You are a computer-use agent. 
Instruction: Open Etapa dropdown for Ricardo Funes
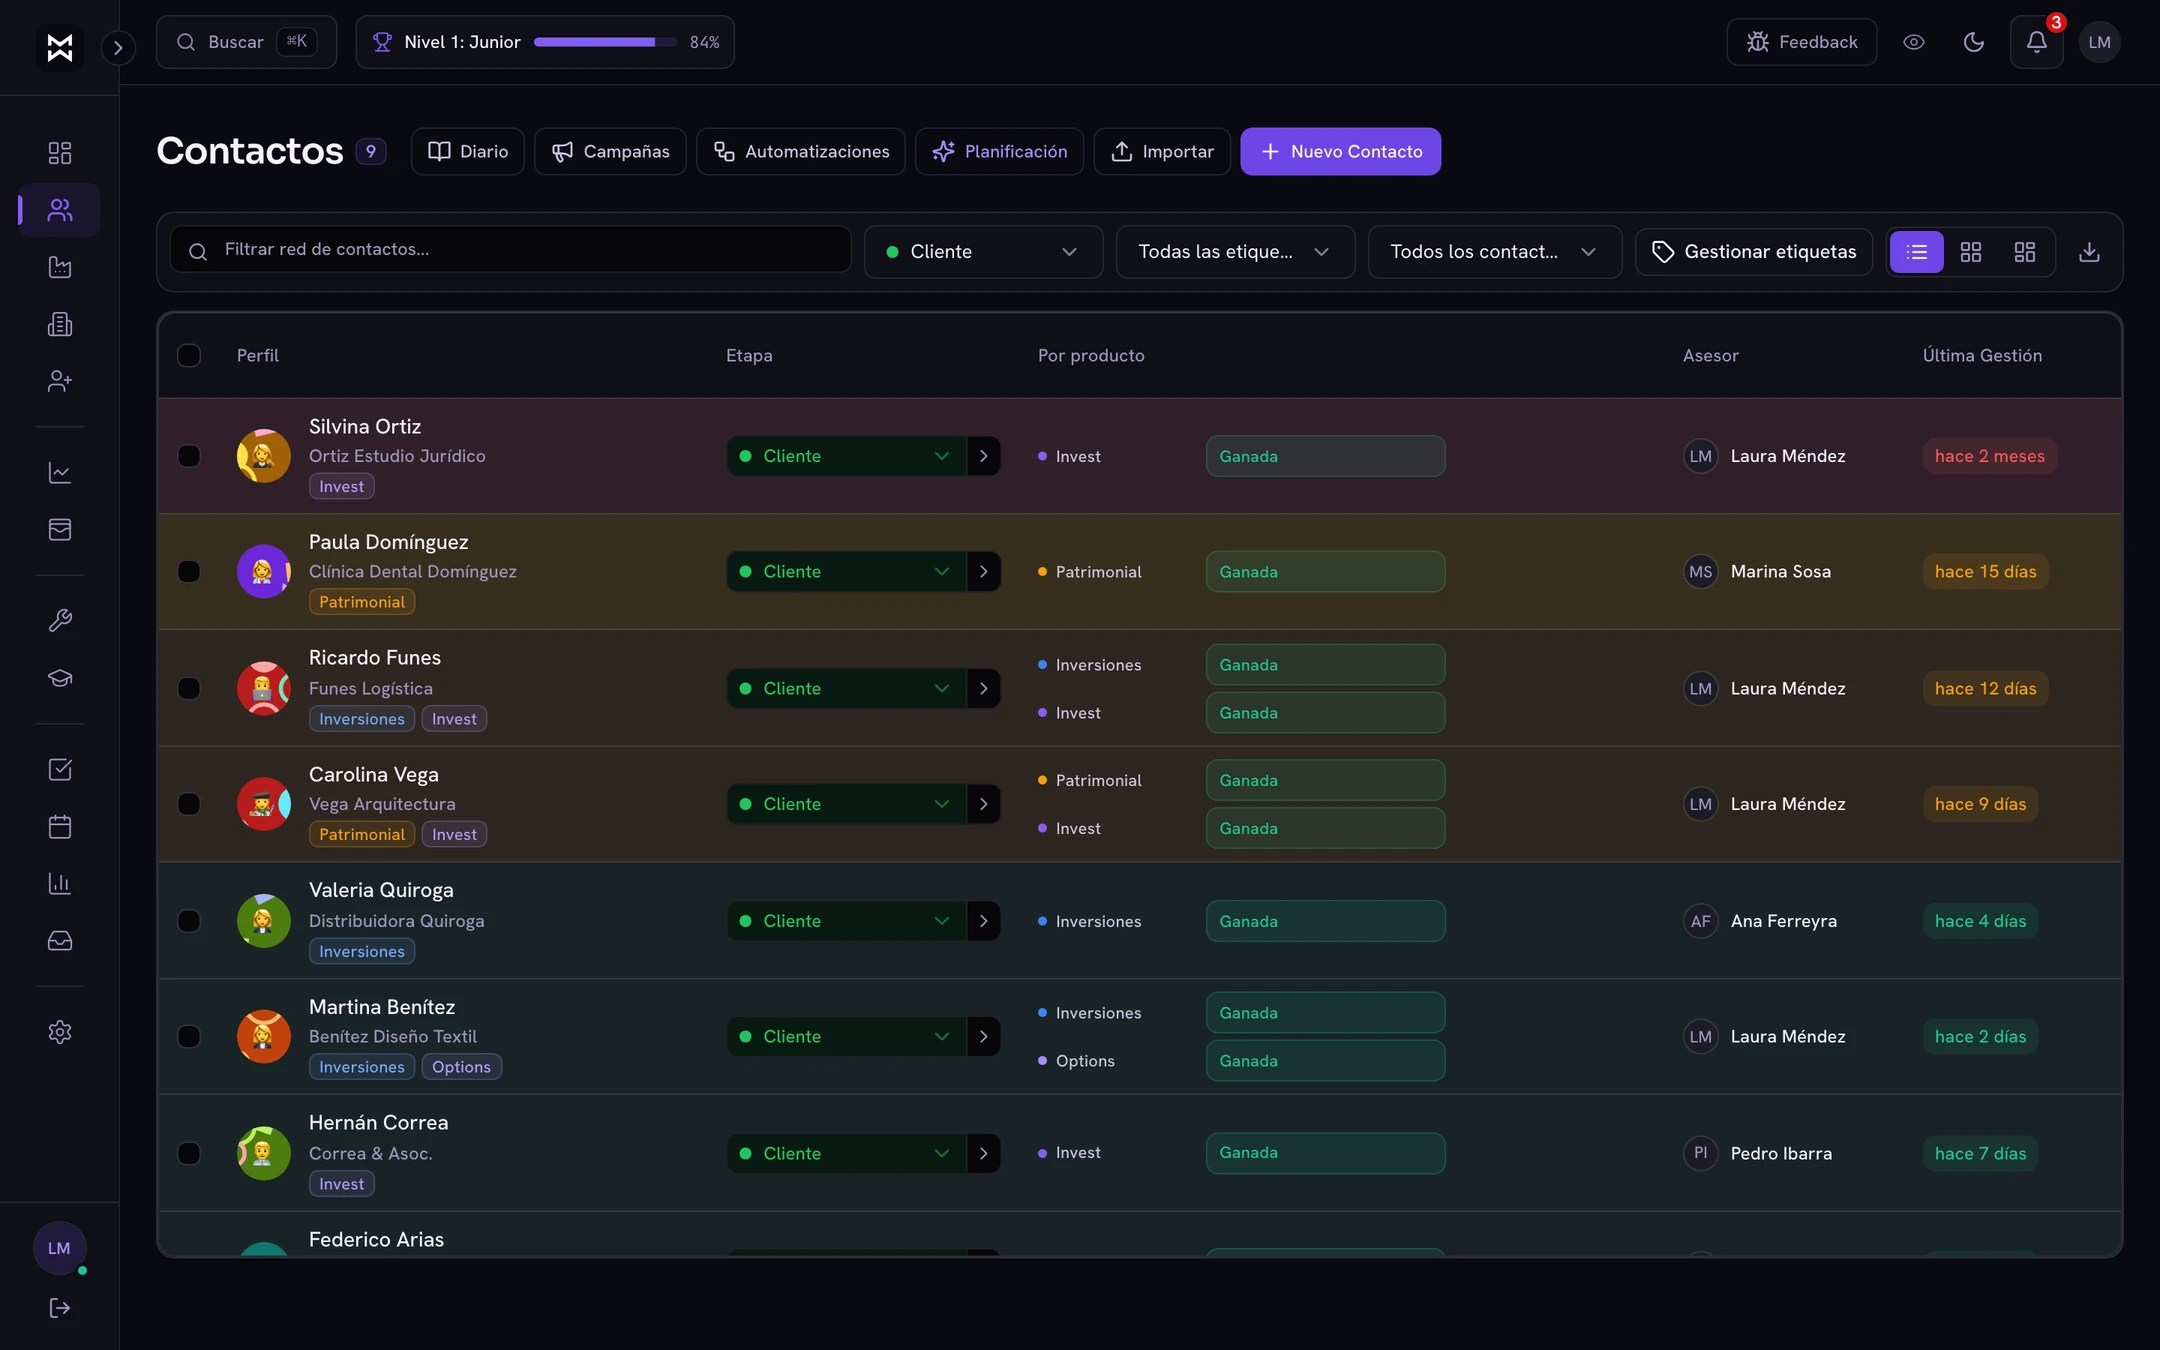[x=846, y=688]
